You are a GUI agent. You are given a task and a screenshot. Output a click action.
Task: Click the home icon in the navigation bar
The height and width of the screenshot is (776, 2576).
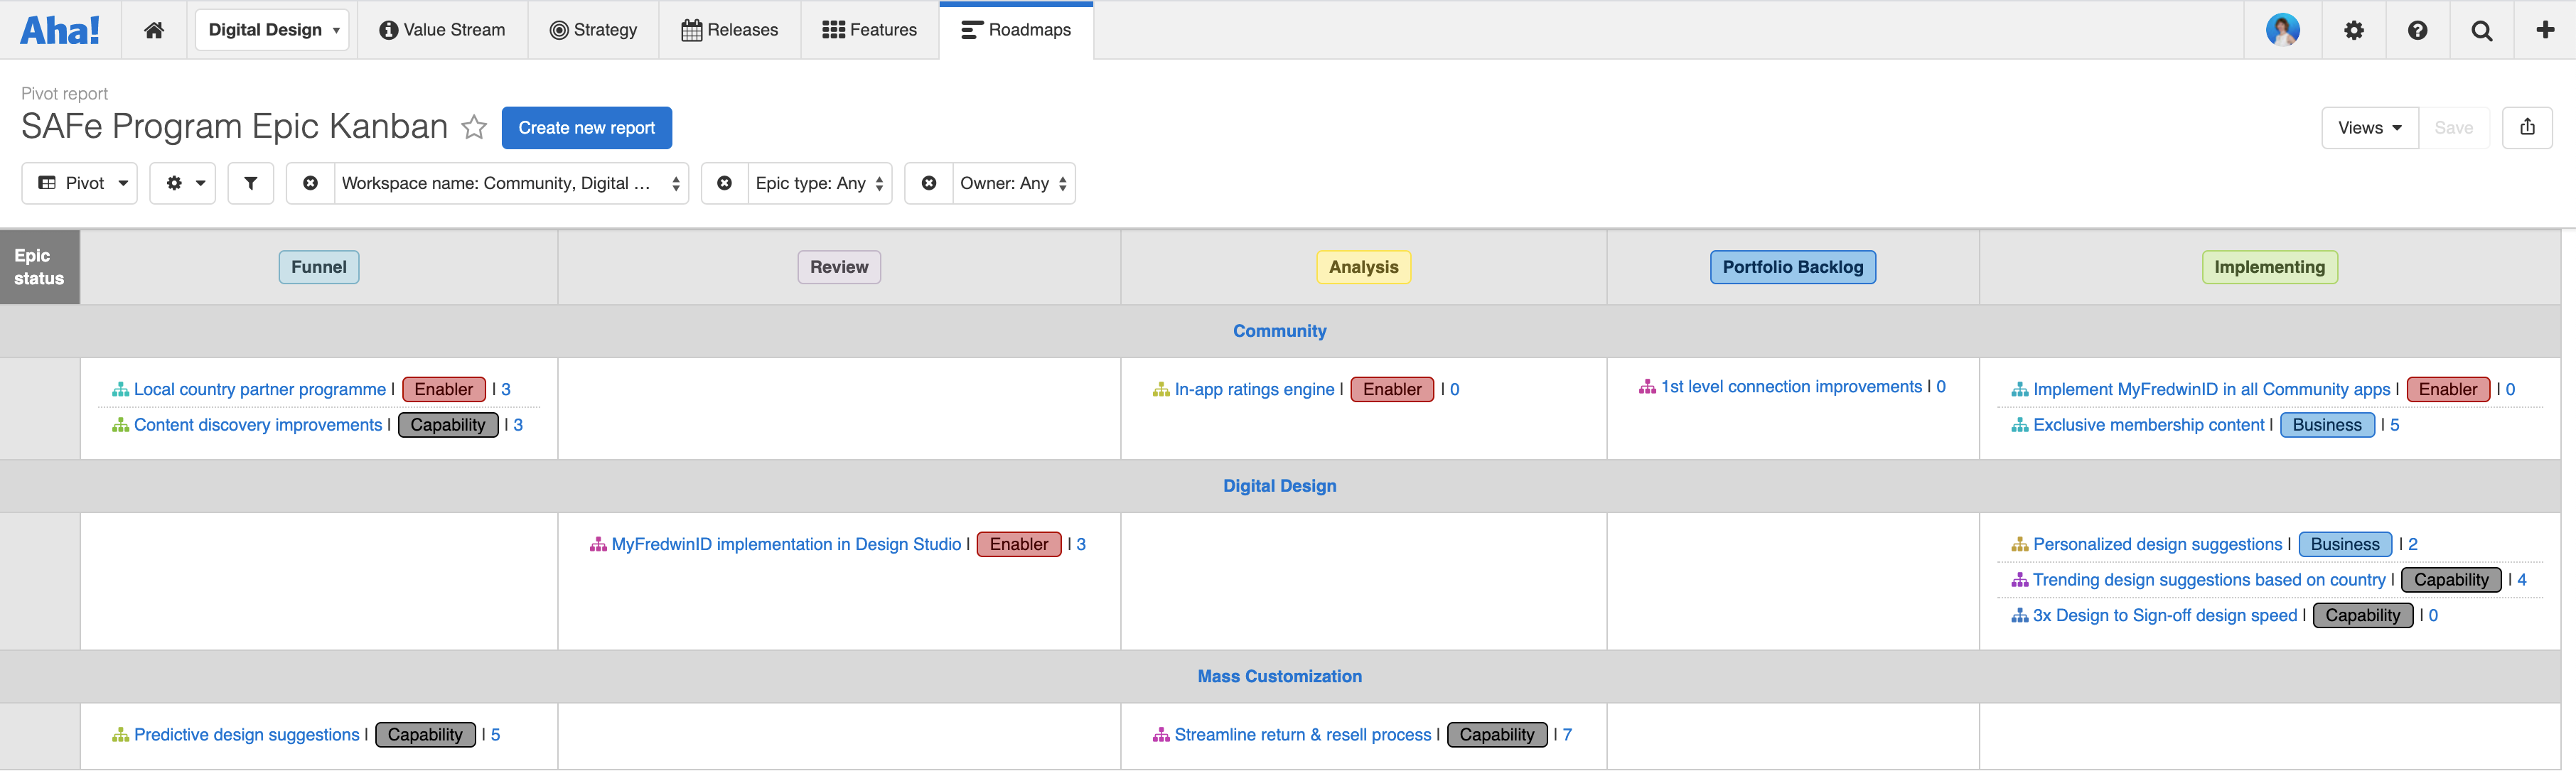[x=154, y=30]
